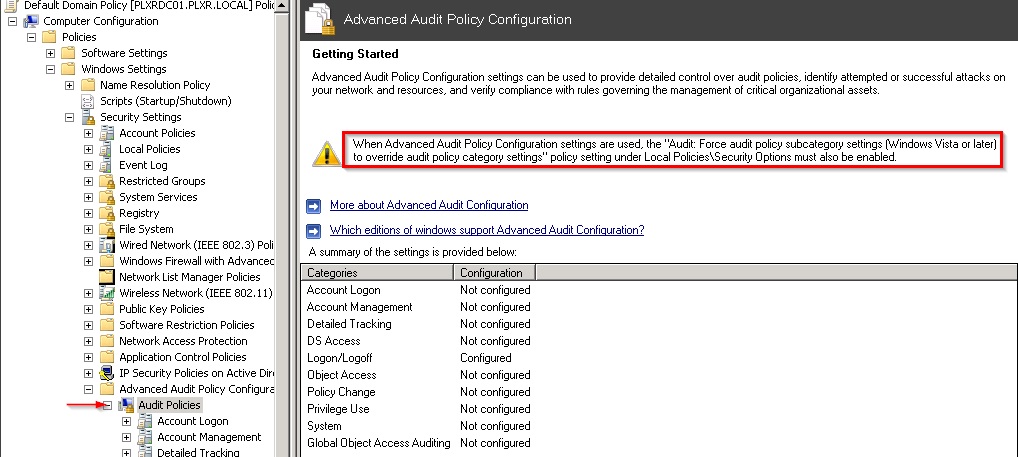Click the Network List Manager Policies icon

point(106,277)
